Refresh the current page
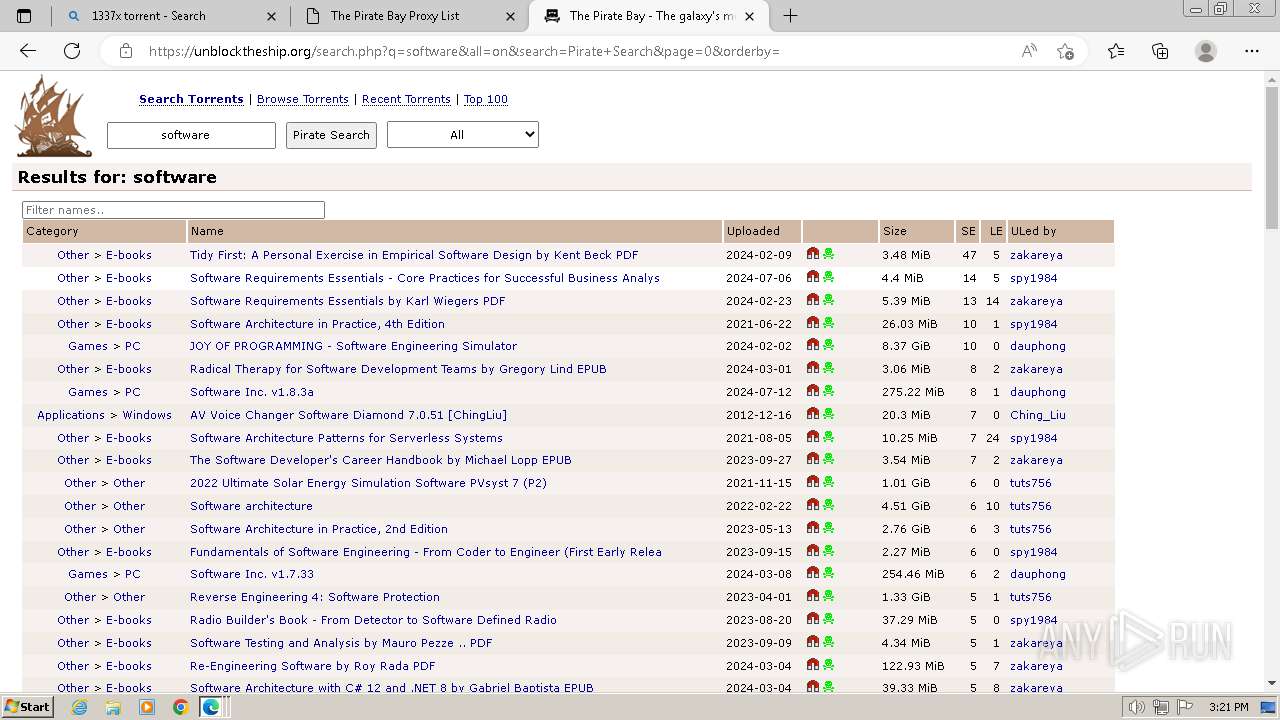This screenshot has width=1280, height=720. [x=72, y=51]
